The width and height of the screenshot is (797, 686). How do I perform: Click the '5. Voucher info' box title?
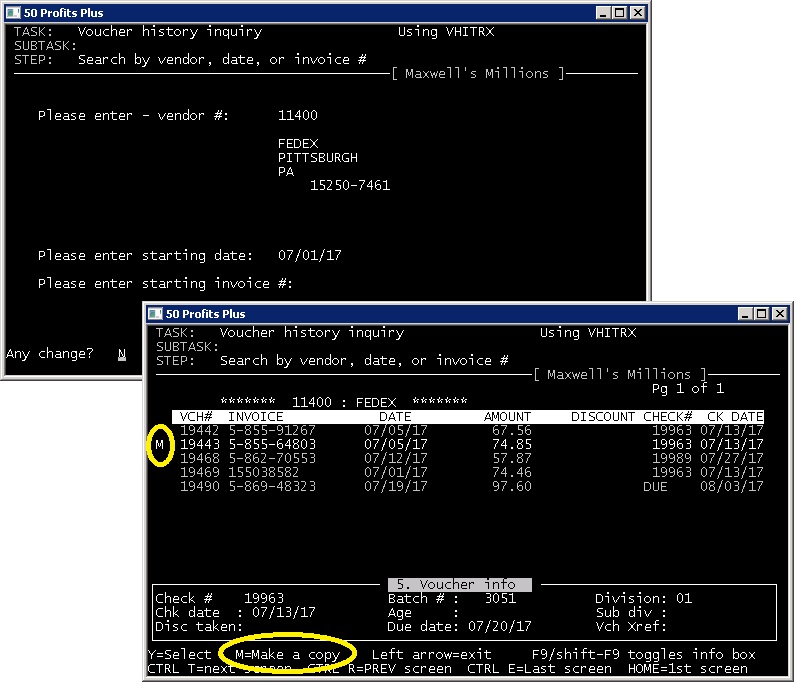click(459, 584)
